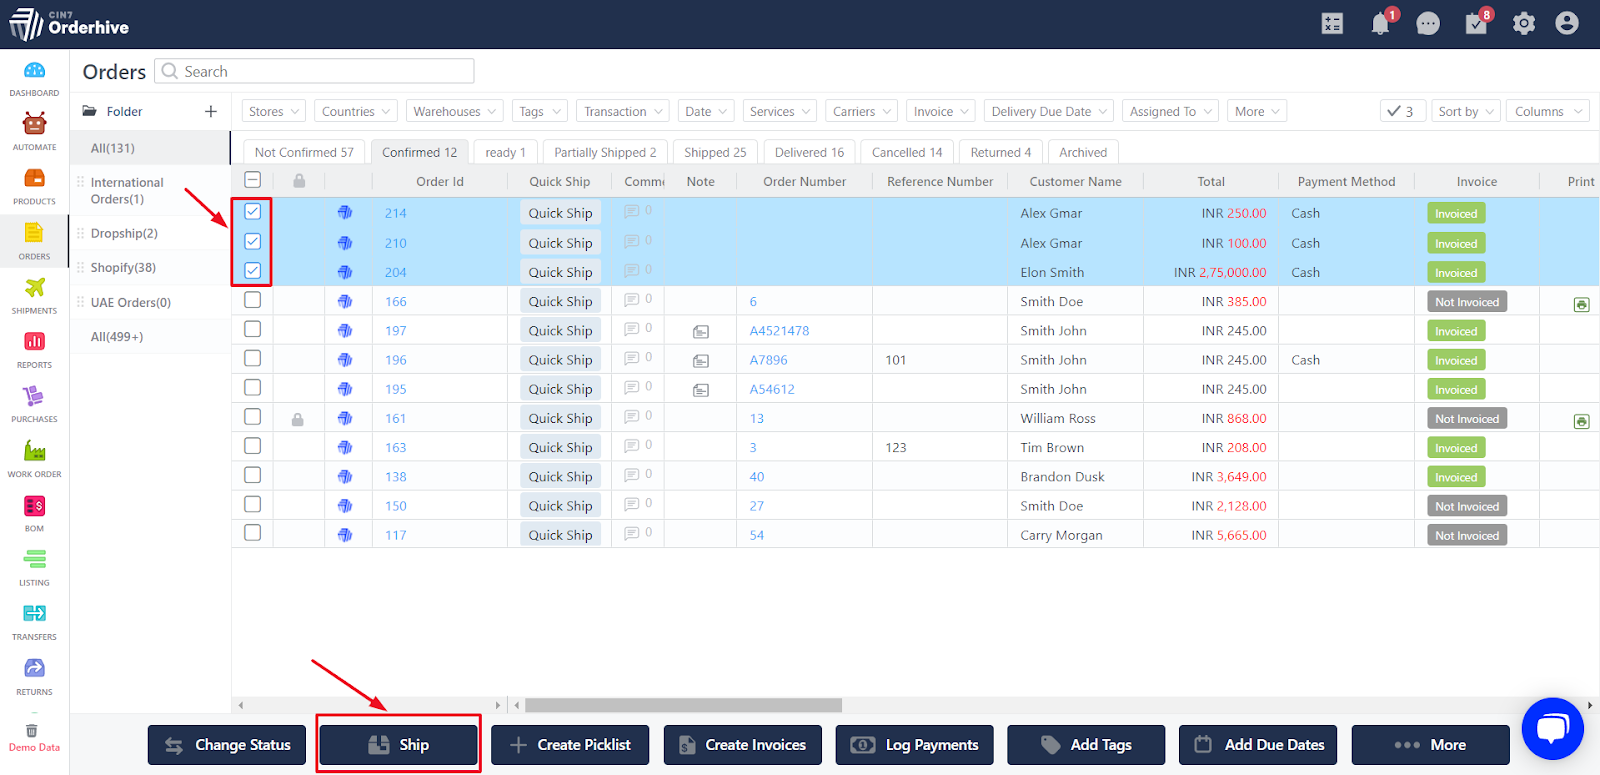This screenshot has height=775, width=1600.
Task: Open the Shipments sidebar icon
Action: 34,287
